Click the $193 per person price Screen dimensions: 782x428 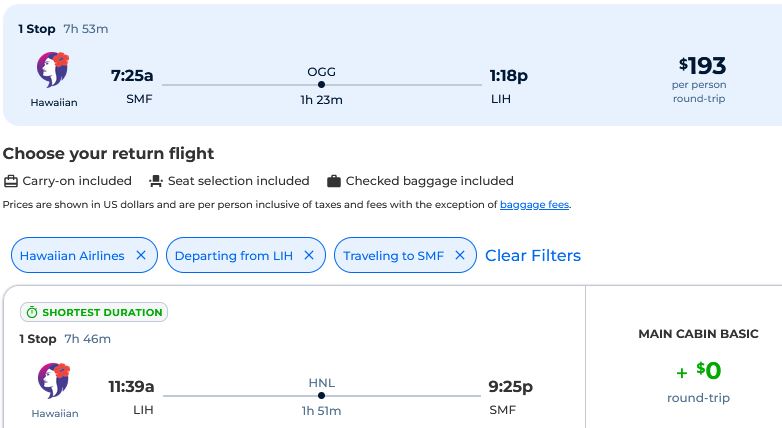[x=702, y=66]
